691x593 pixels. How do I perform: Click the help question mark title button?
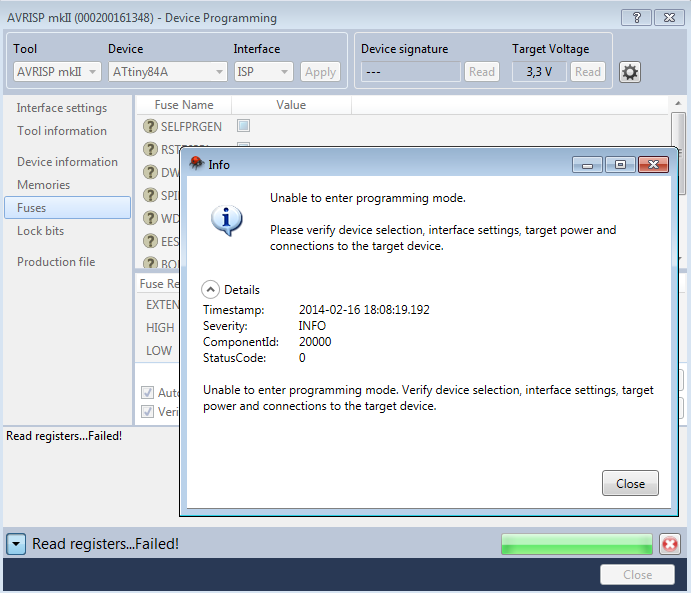pyautogui.click(x=636, y=18)
